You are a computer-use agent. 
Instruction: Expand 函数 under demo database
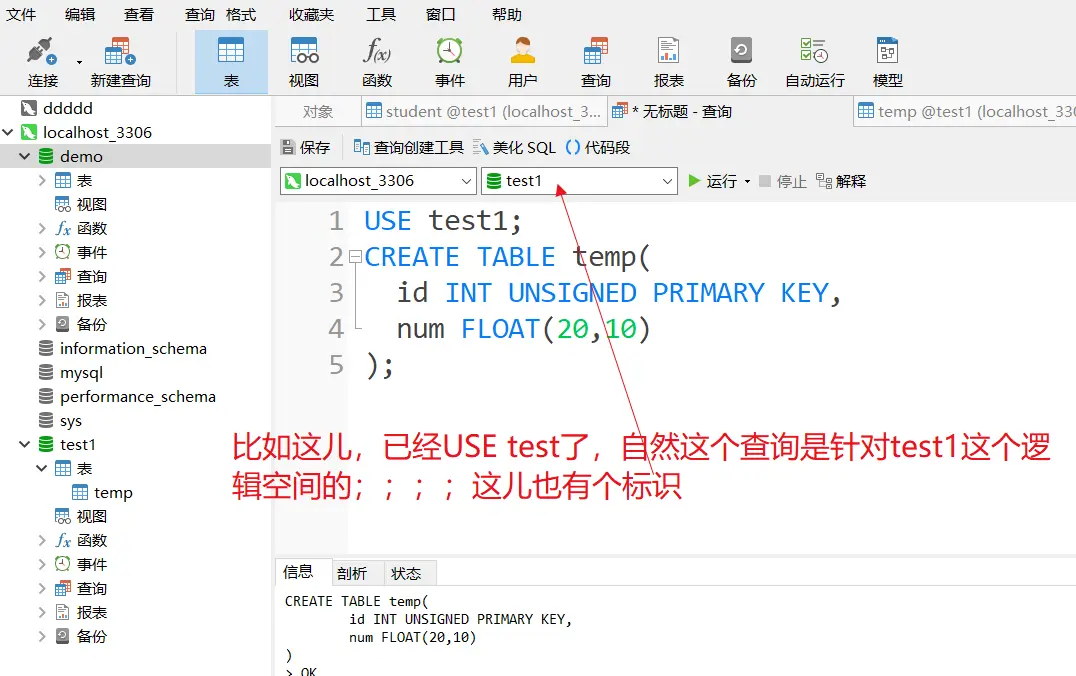pyautogui.click(x=42, y=229)
